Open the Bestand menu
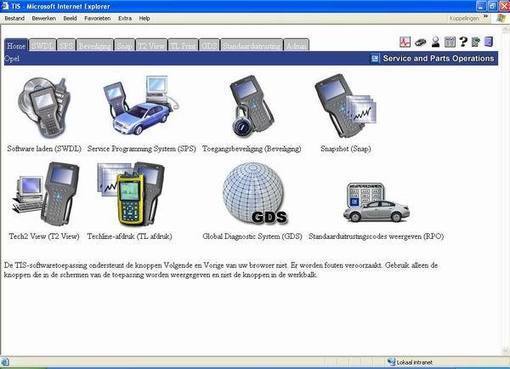The image size is (510, 369). 15,18
